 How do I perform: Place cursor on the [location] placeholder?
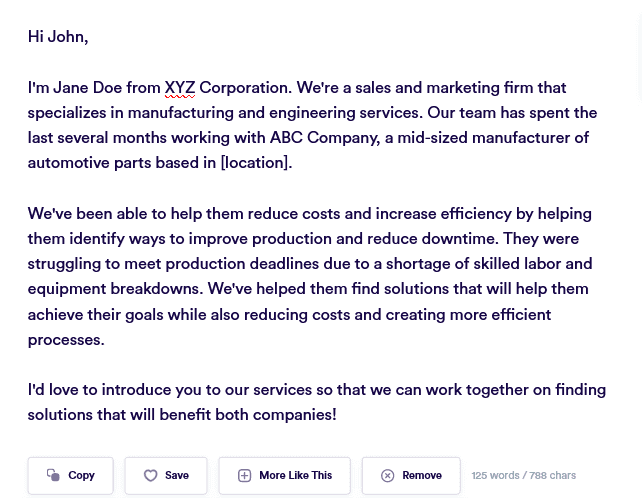pos(256,163)
